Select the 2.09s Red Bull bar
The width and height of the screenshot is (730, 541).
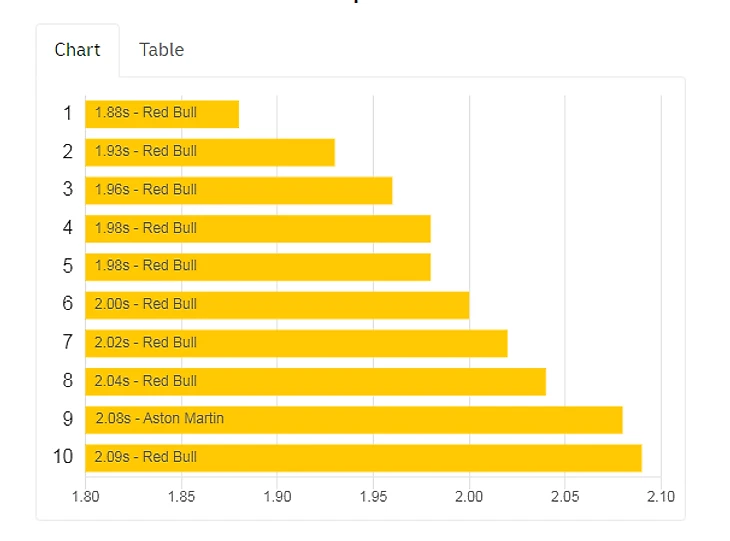click(x=363, y=457)
